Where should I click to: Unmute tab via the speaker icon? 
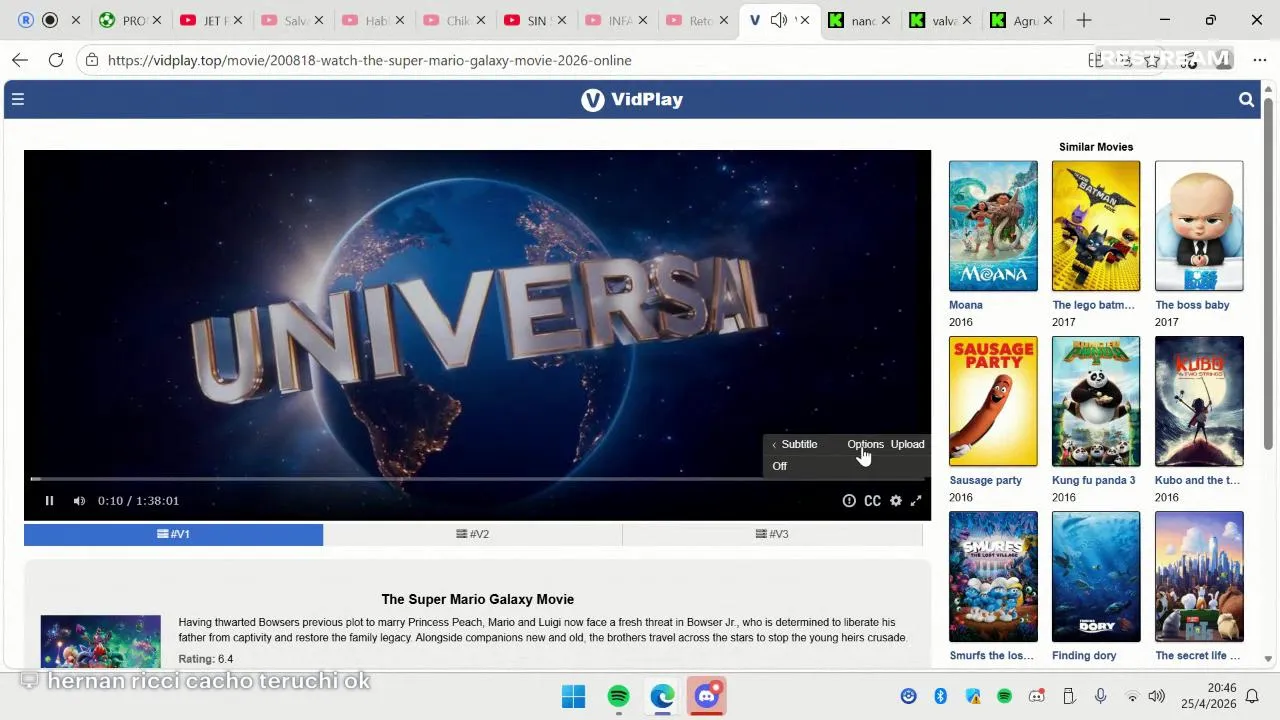tap(779, 20)
